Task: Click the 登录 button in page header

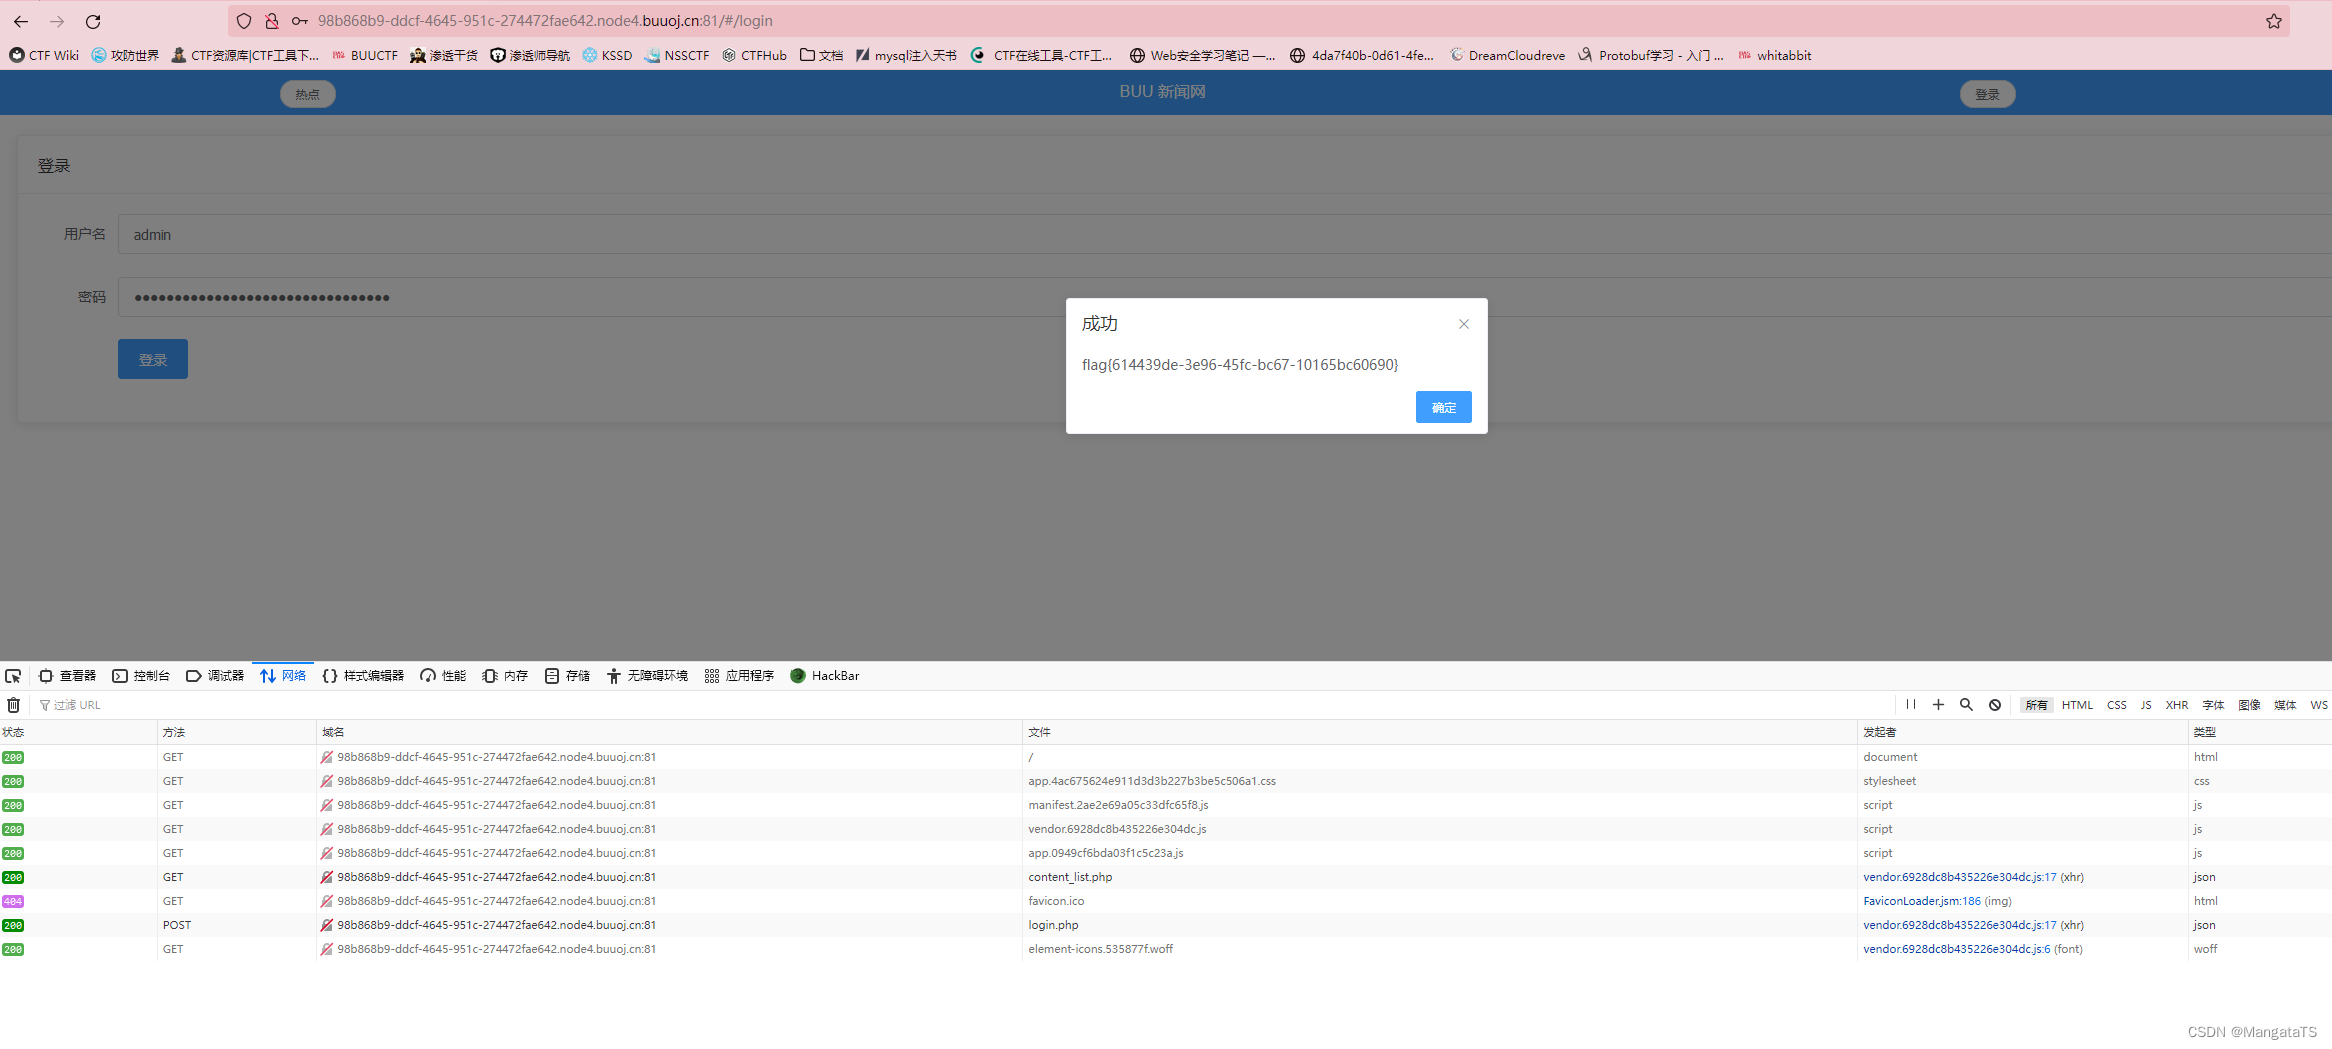Action: (1987, 94)
